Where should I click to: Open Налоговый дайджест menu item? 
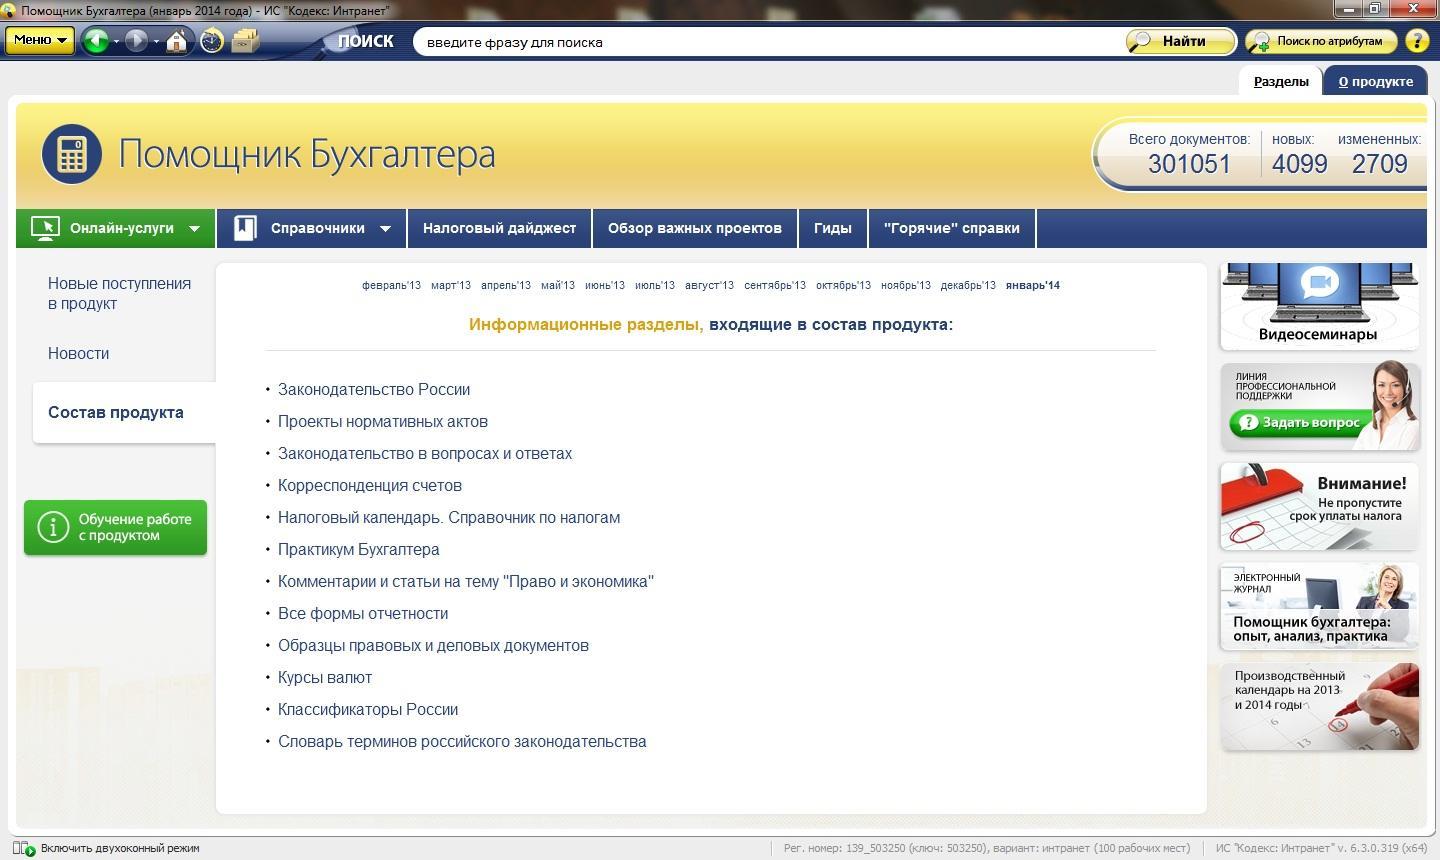[x=499, y=228]
